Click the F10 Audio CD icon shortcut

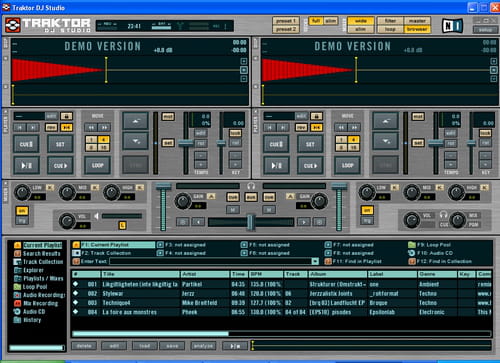[411, 253]
